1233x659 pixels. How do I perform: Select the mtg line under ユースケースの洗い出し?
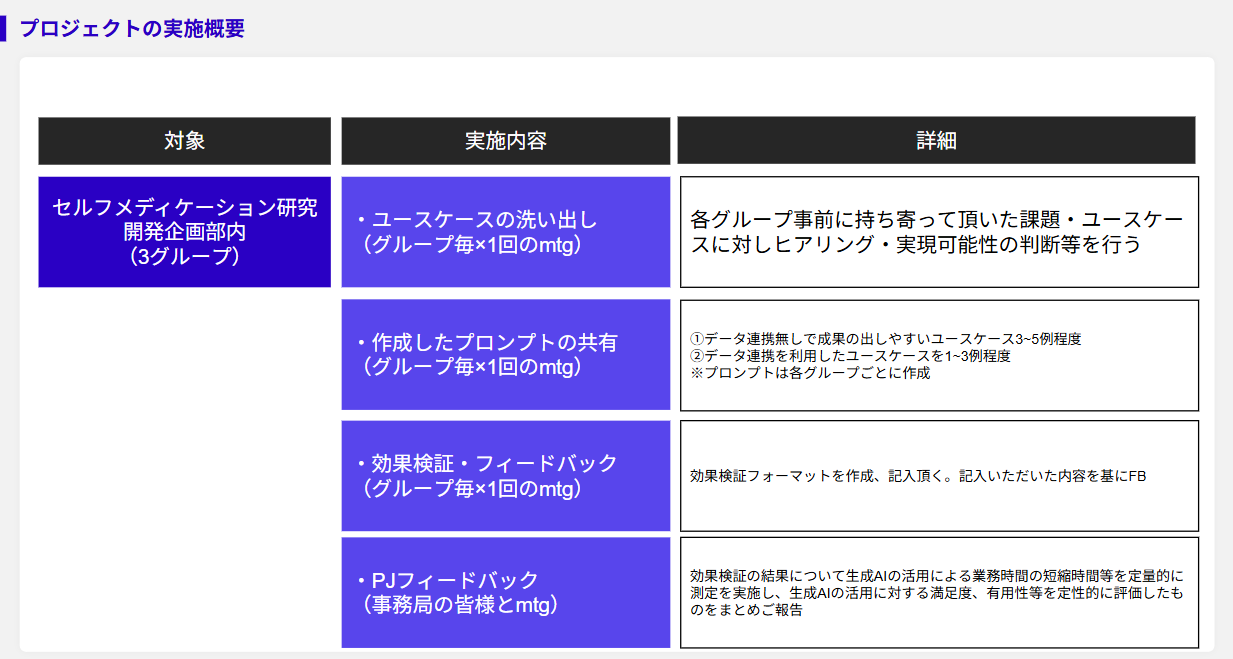click(472, 244)
